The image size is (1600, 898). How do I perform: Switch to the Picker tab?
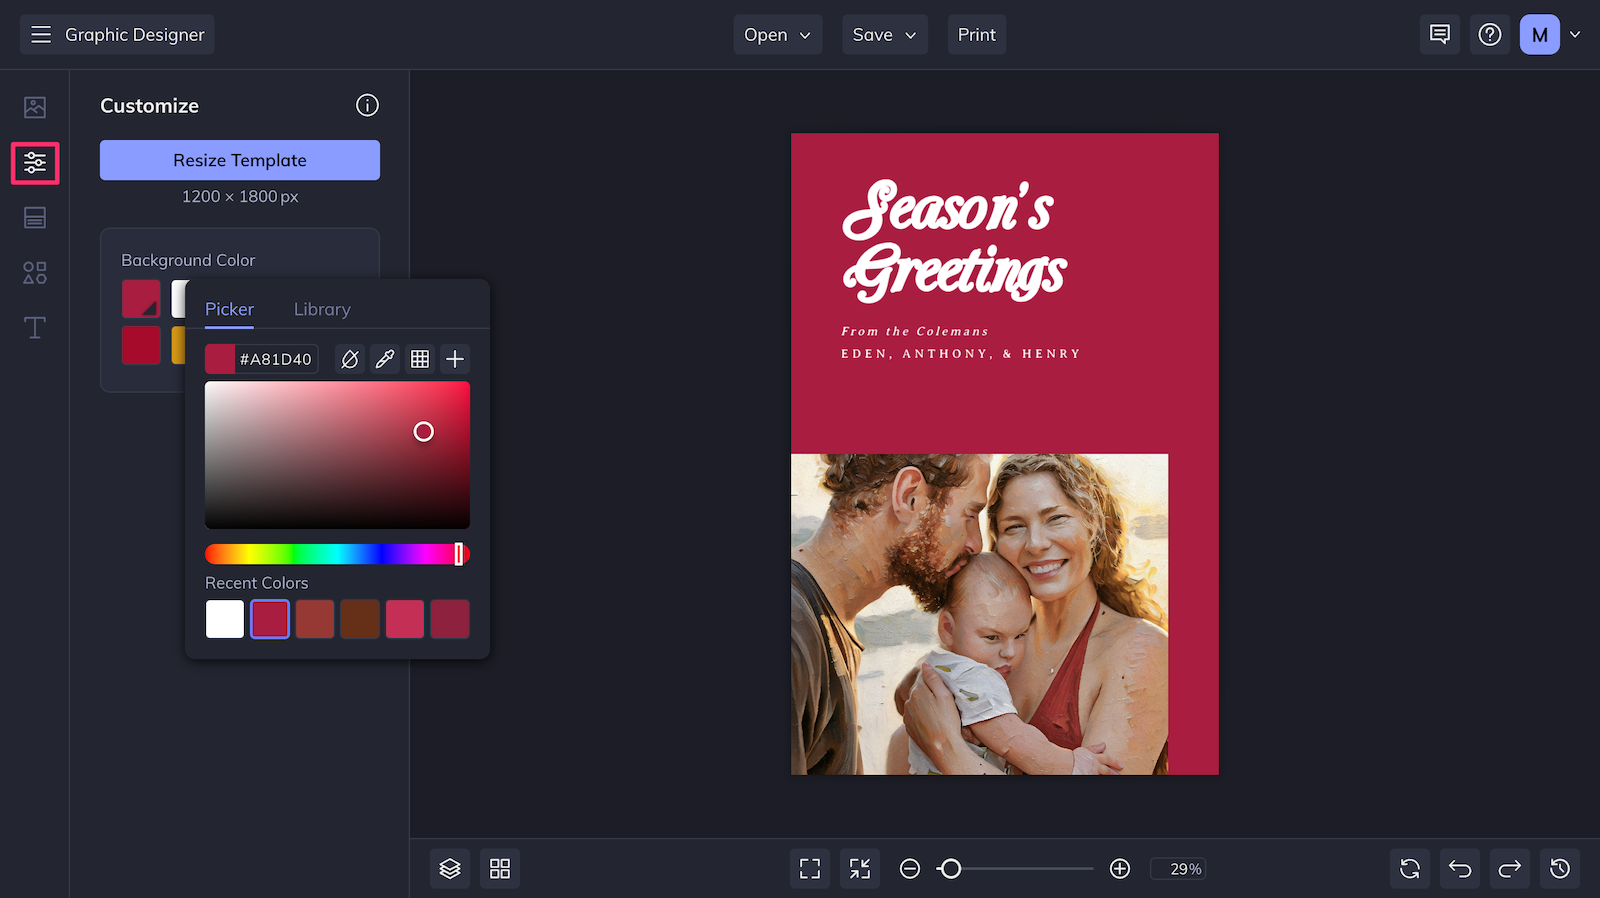(229, 309)
